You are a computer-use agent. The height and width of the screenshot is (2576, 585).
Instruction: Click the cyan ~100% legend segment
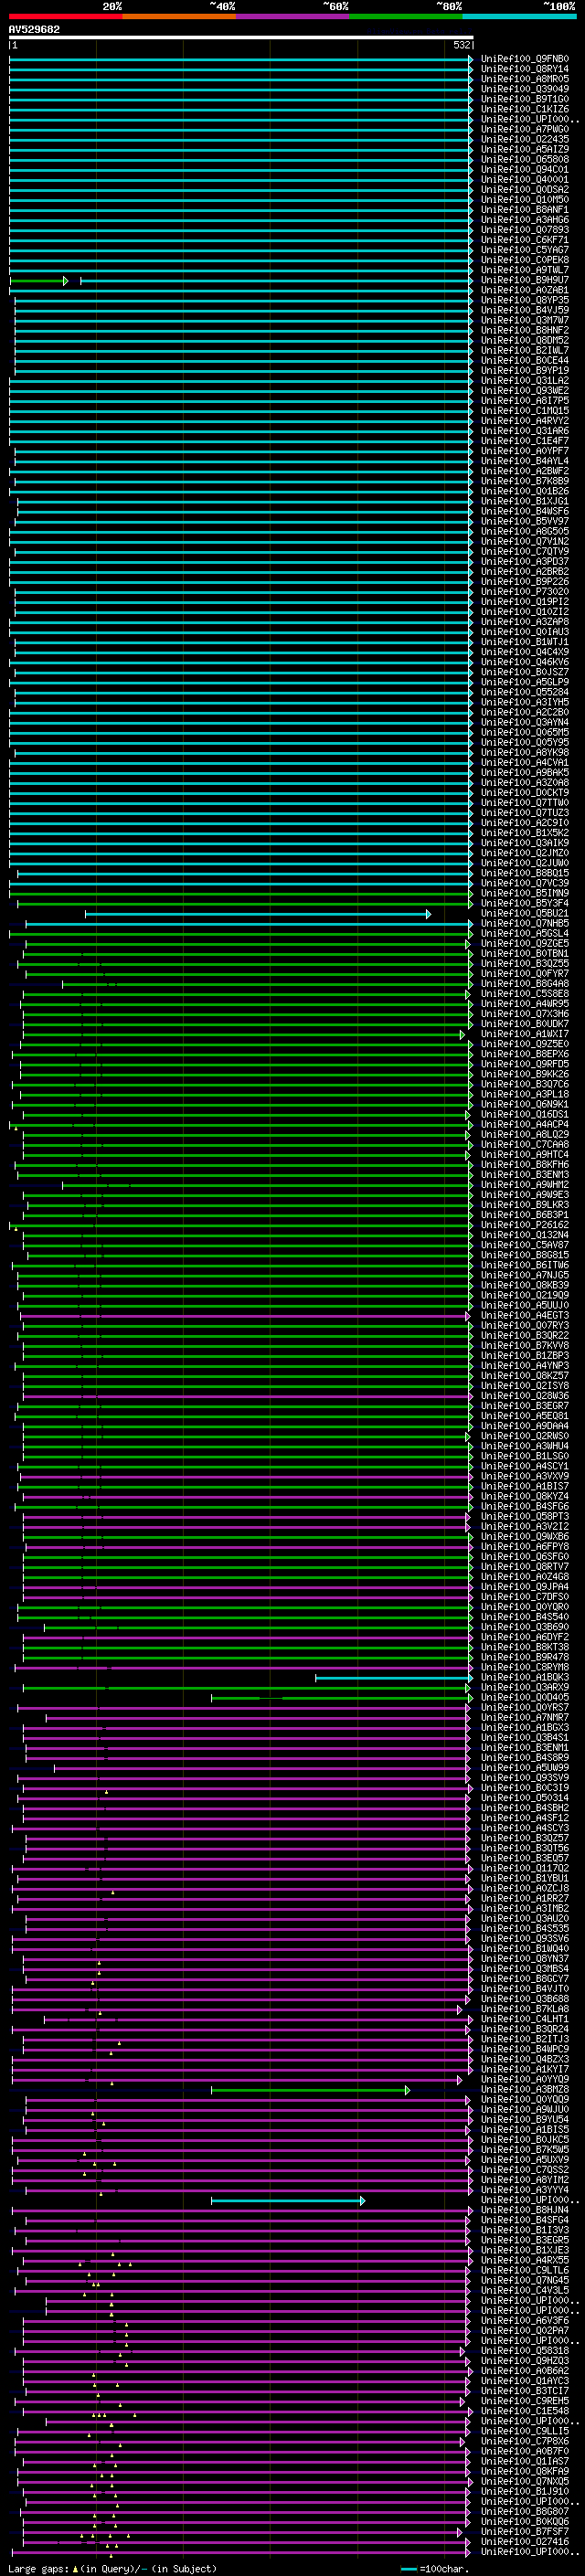pyautogui.click(x=519, y=17)
